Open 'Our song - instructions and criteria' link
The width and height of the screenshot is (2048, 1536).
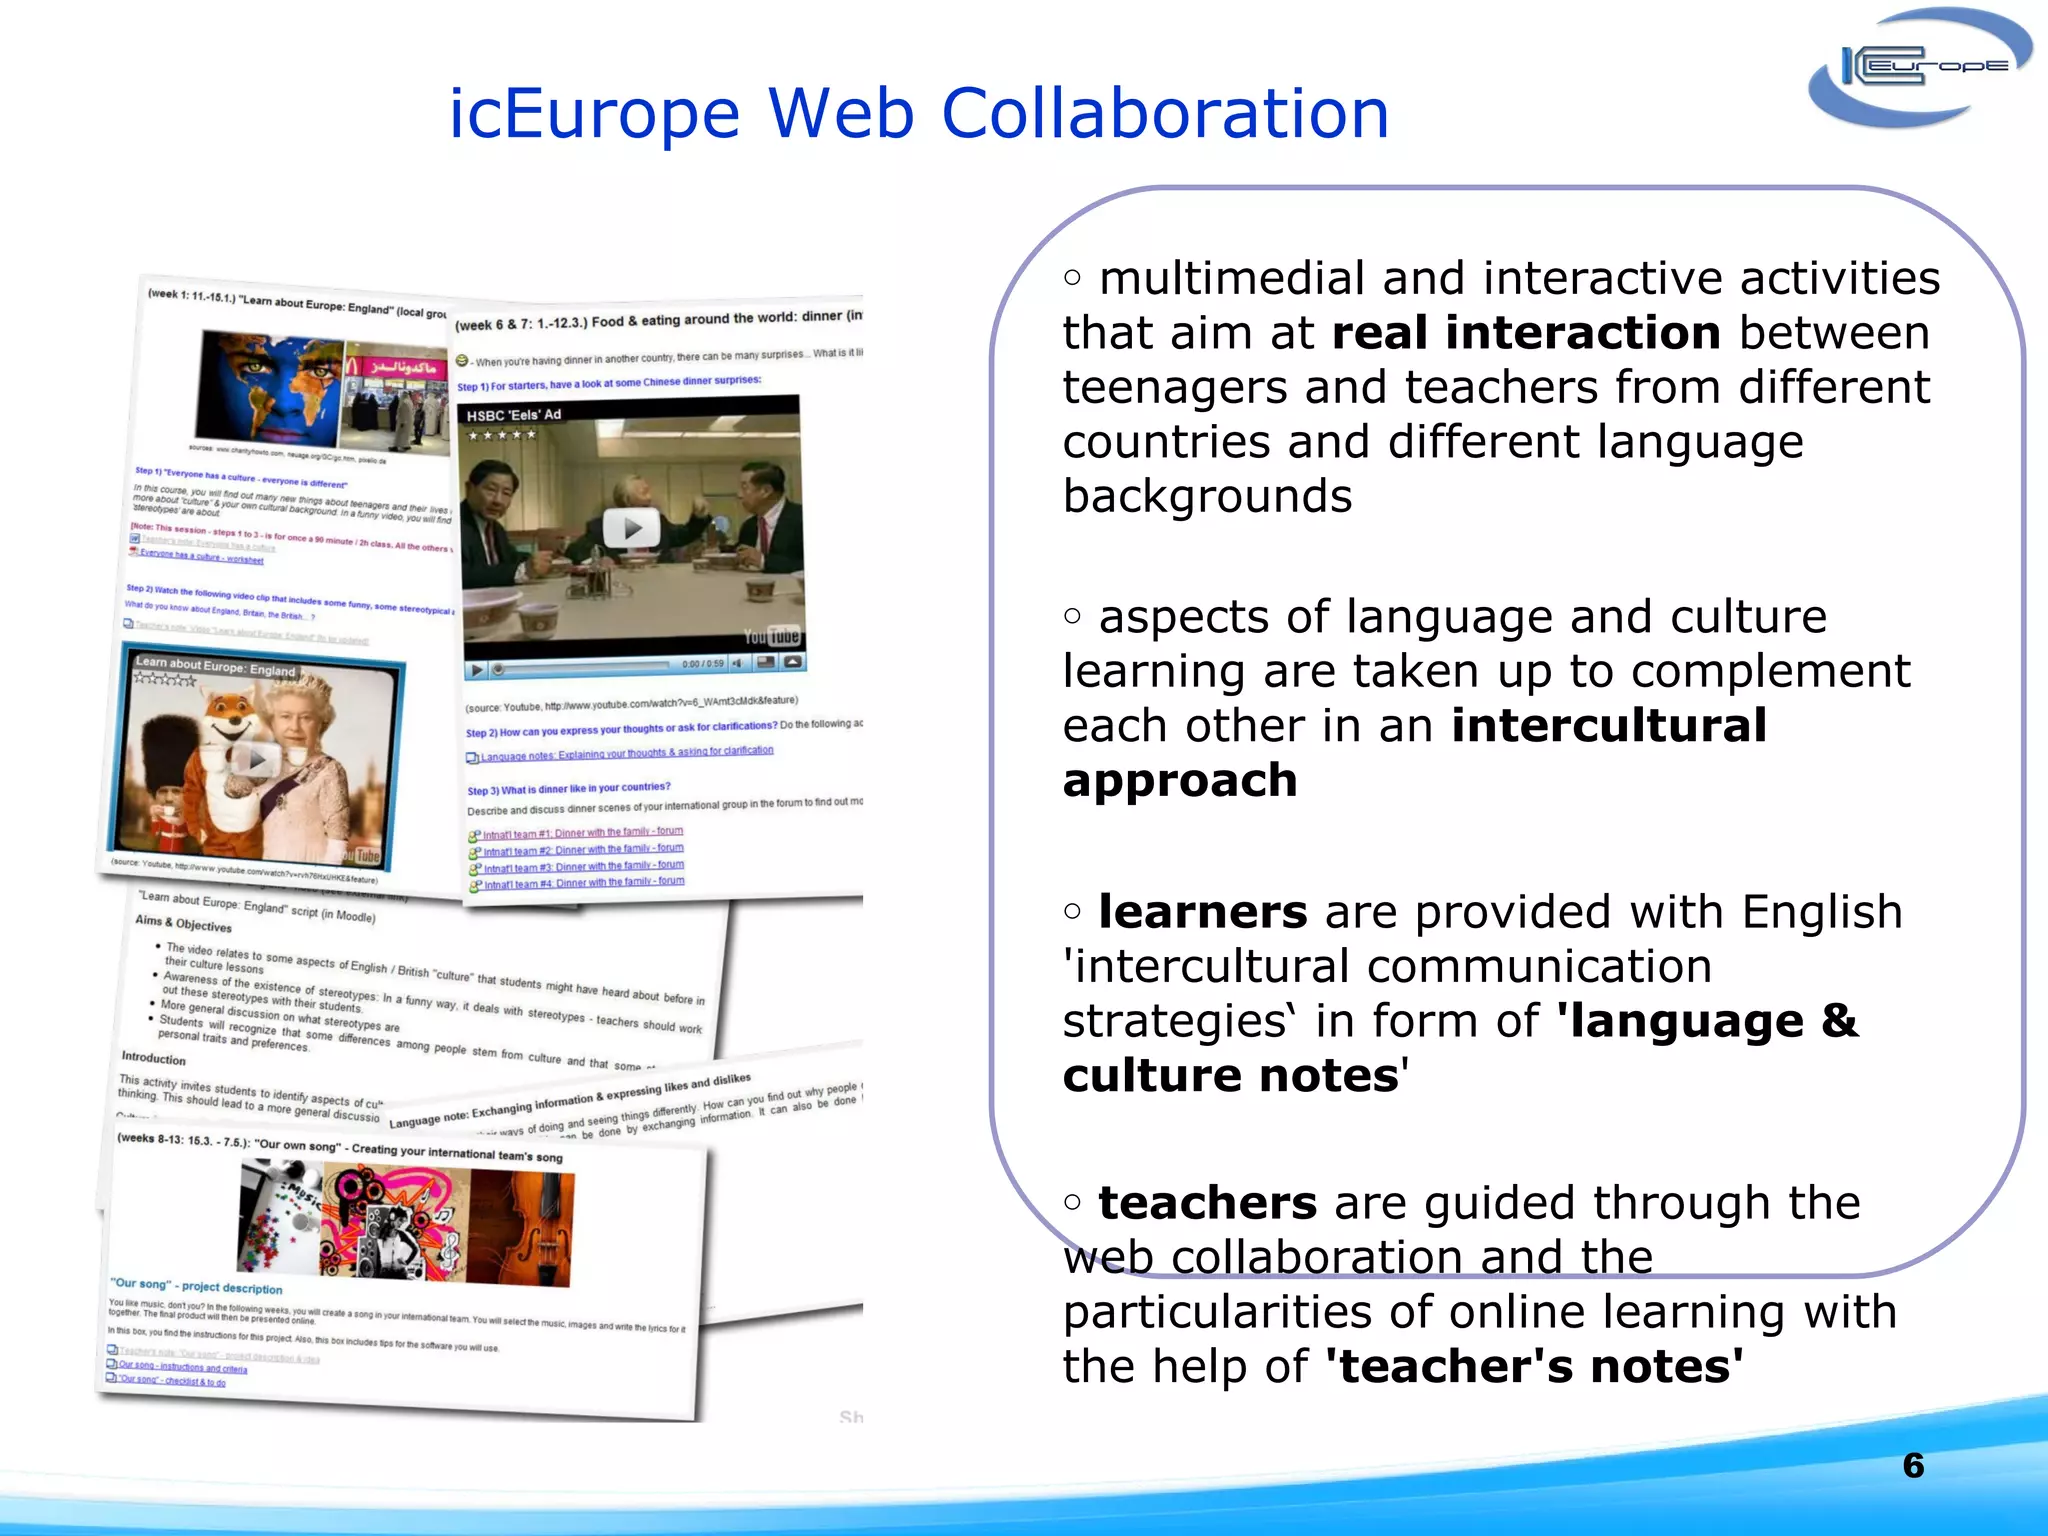tap(182, 1367)
